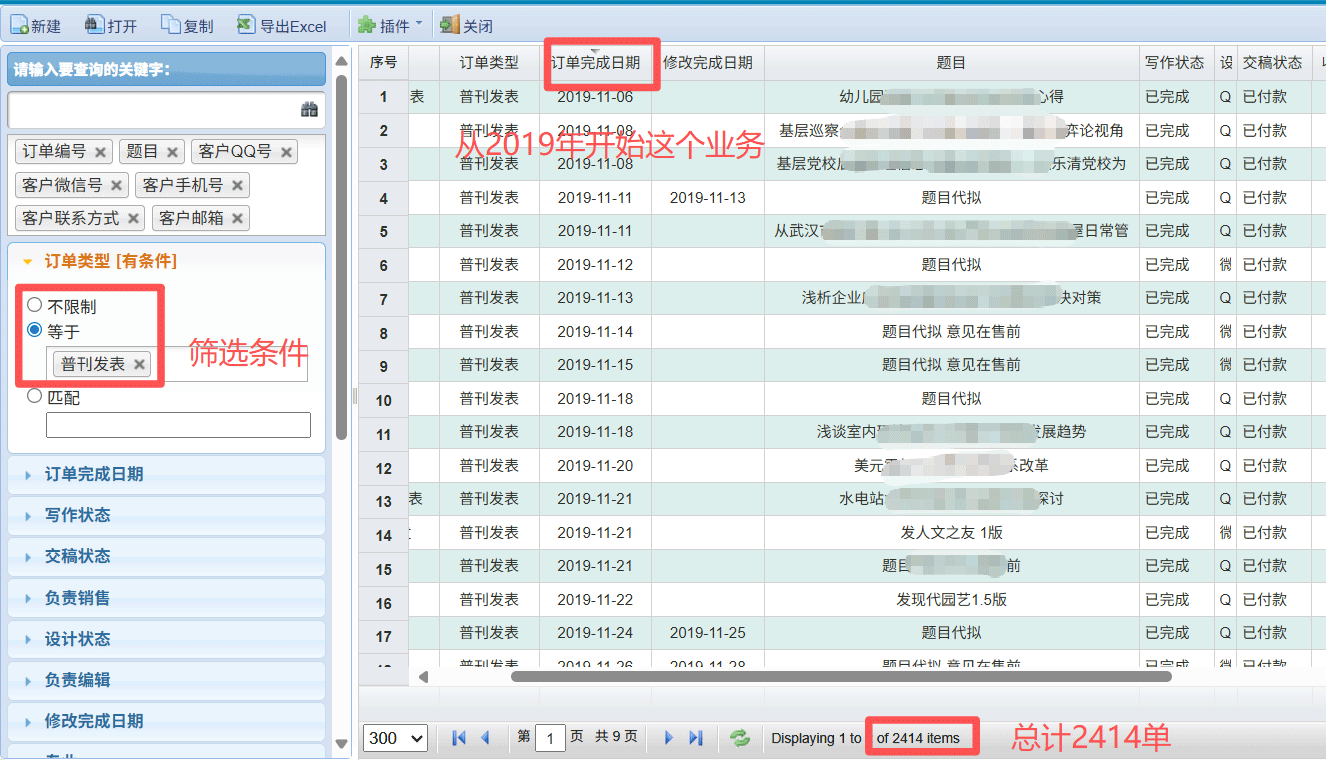Go to the next page arrow

[669, 738]
